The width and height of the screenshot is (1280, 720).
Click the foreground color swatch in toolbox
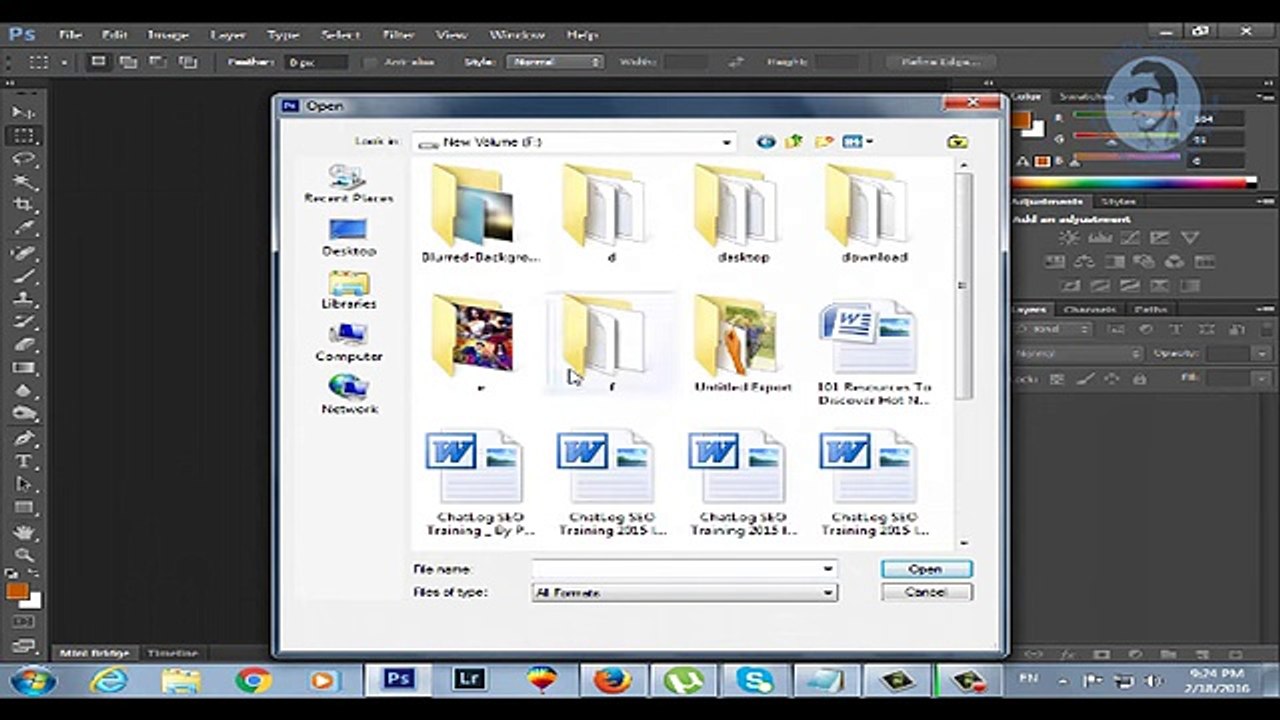pos(17,592)
